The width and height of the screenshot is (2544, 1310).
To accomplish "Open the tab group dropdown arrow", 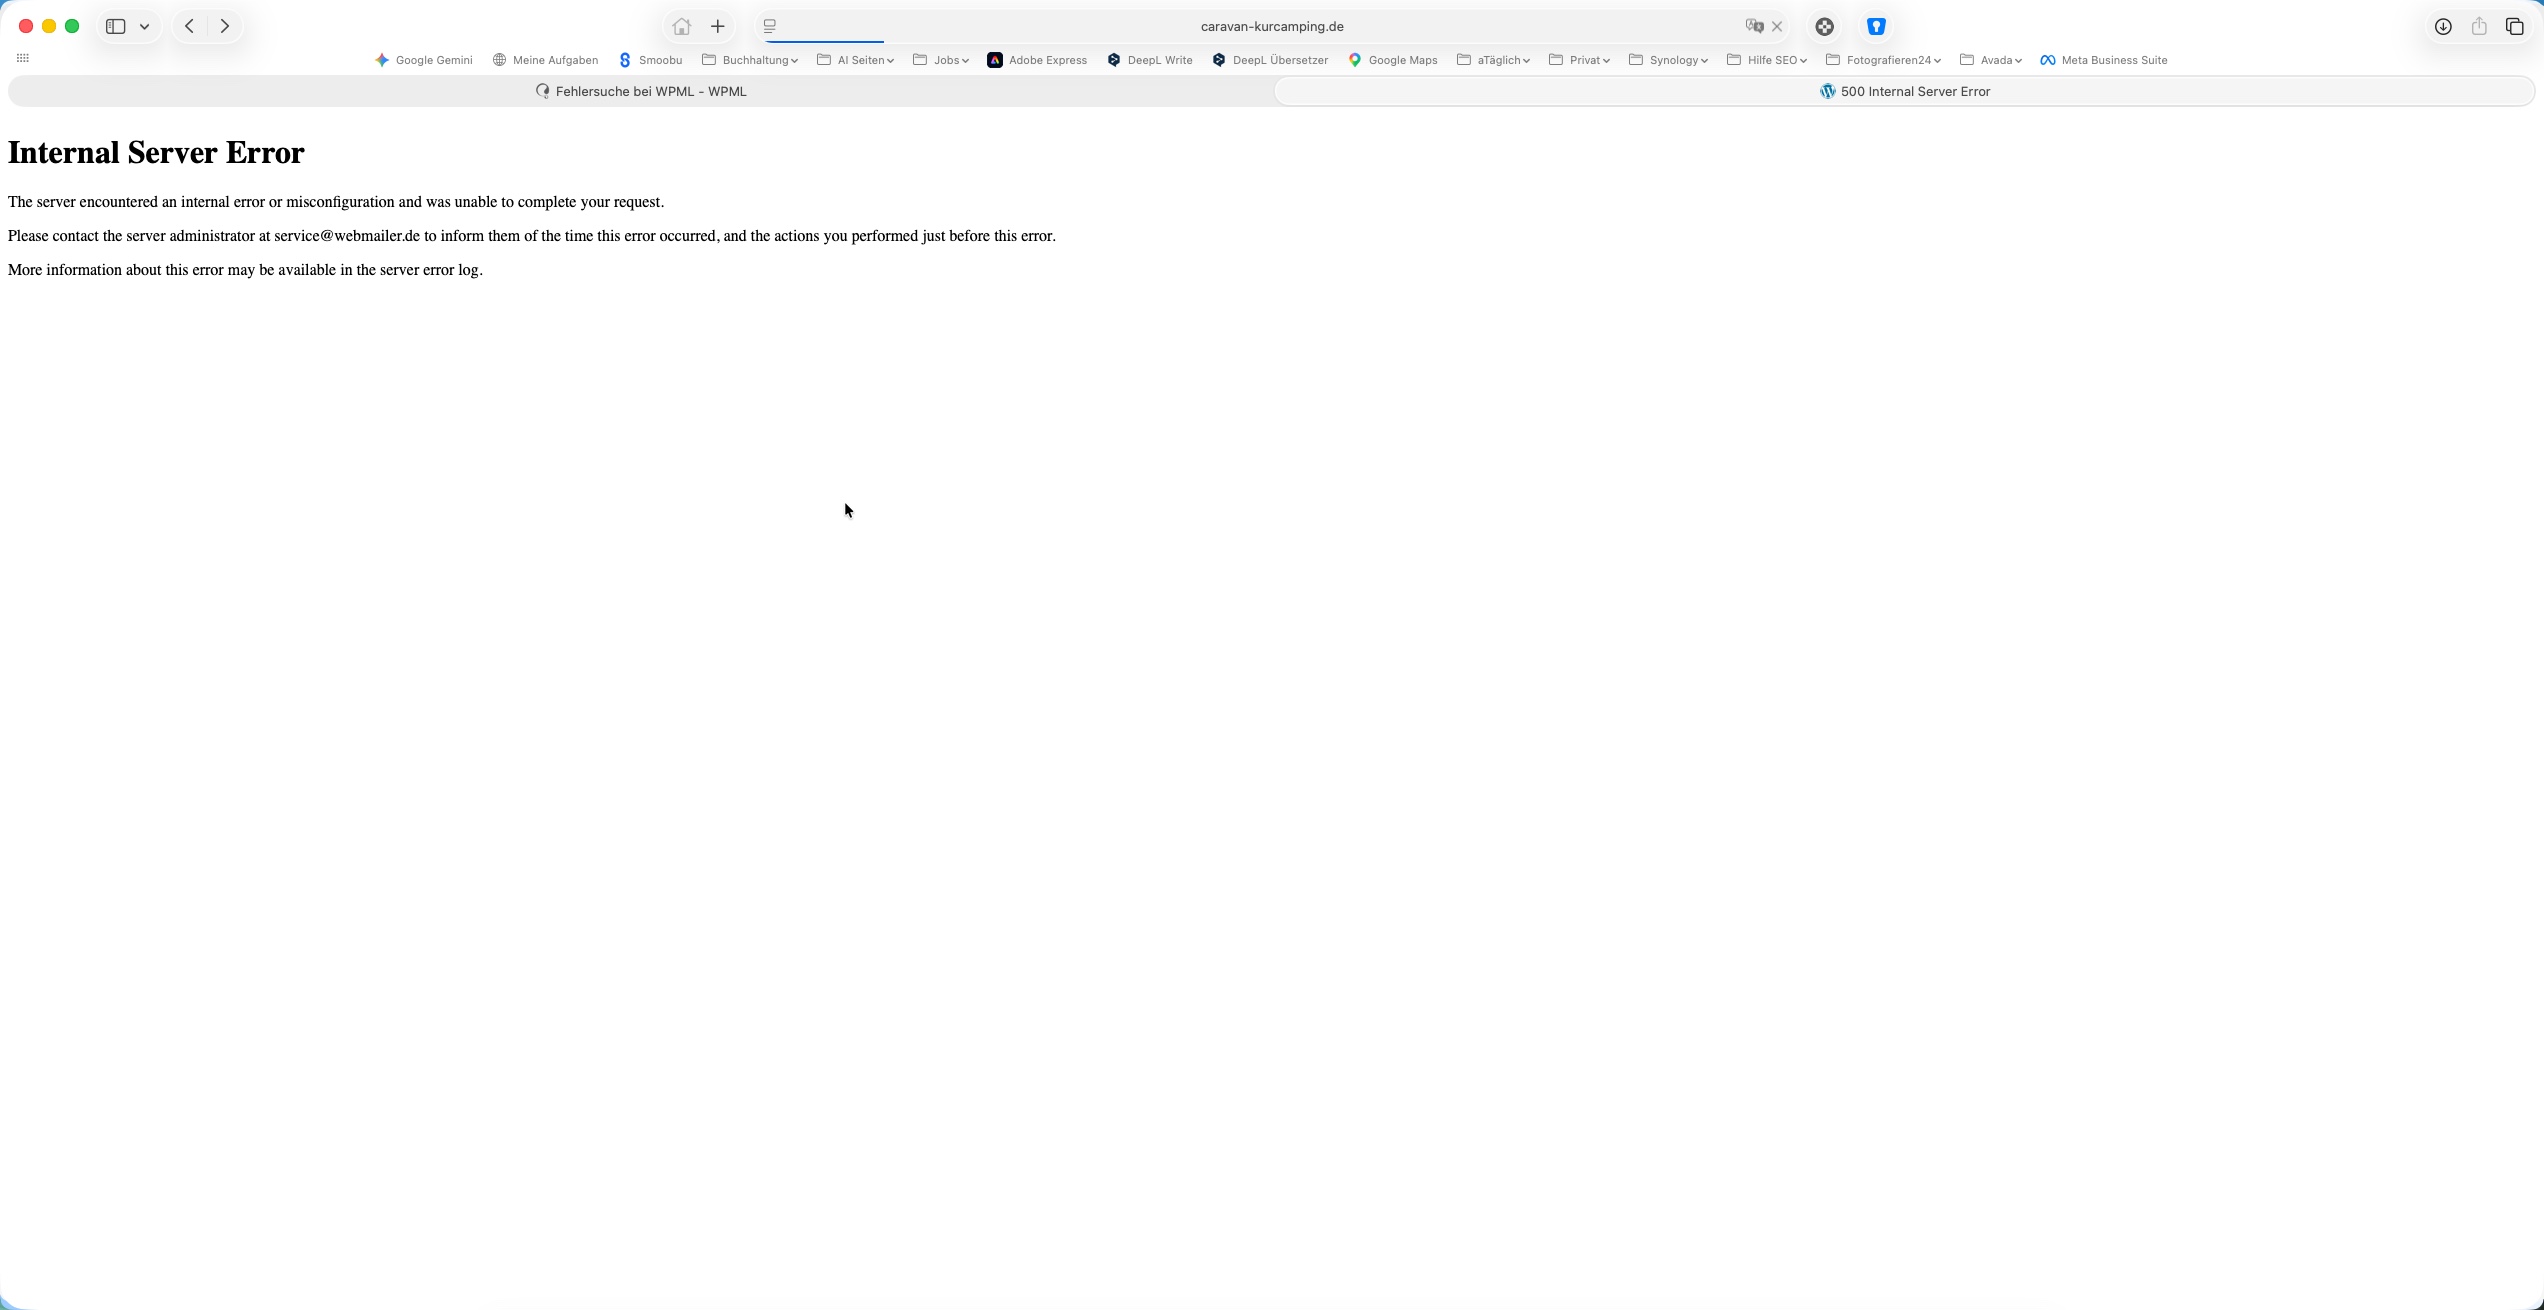I will pos(145,27).
